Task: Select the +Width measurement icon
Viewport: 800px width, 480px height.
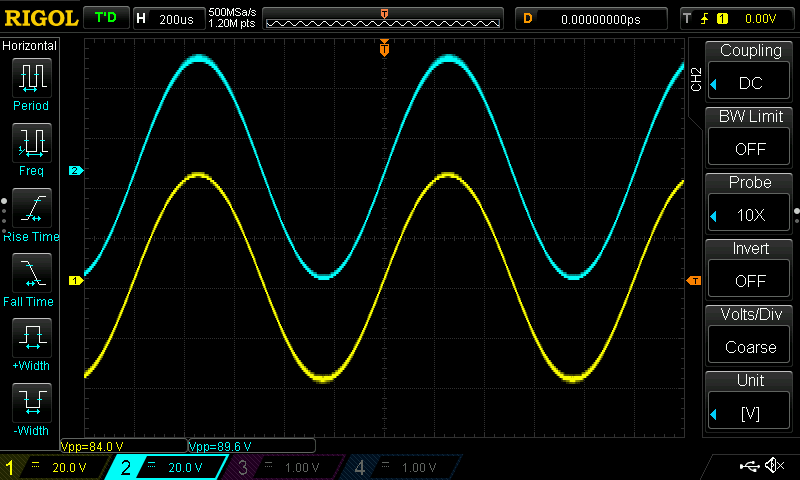Action: (32, 338)
